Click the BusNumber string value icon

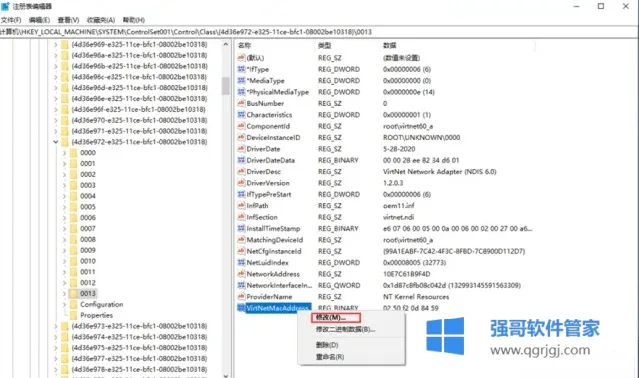(x=241, y=103)
